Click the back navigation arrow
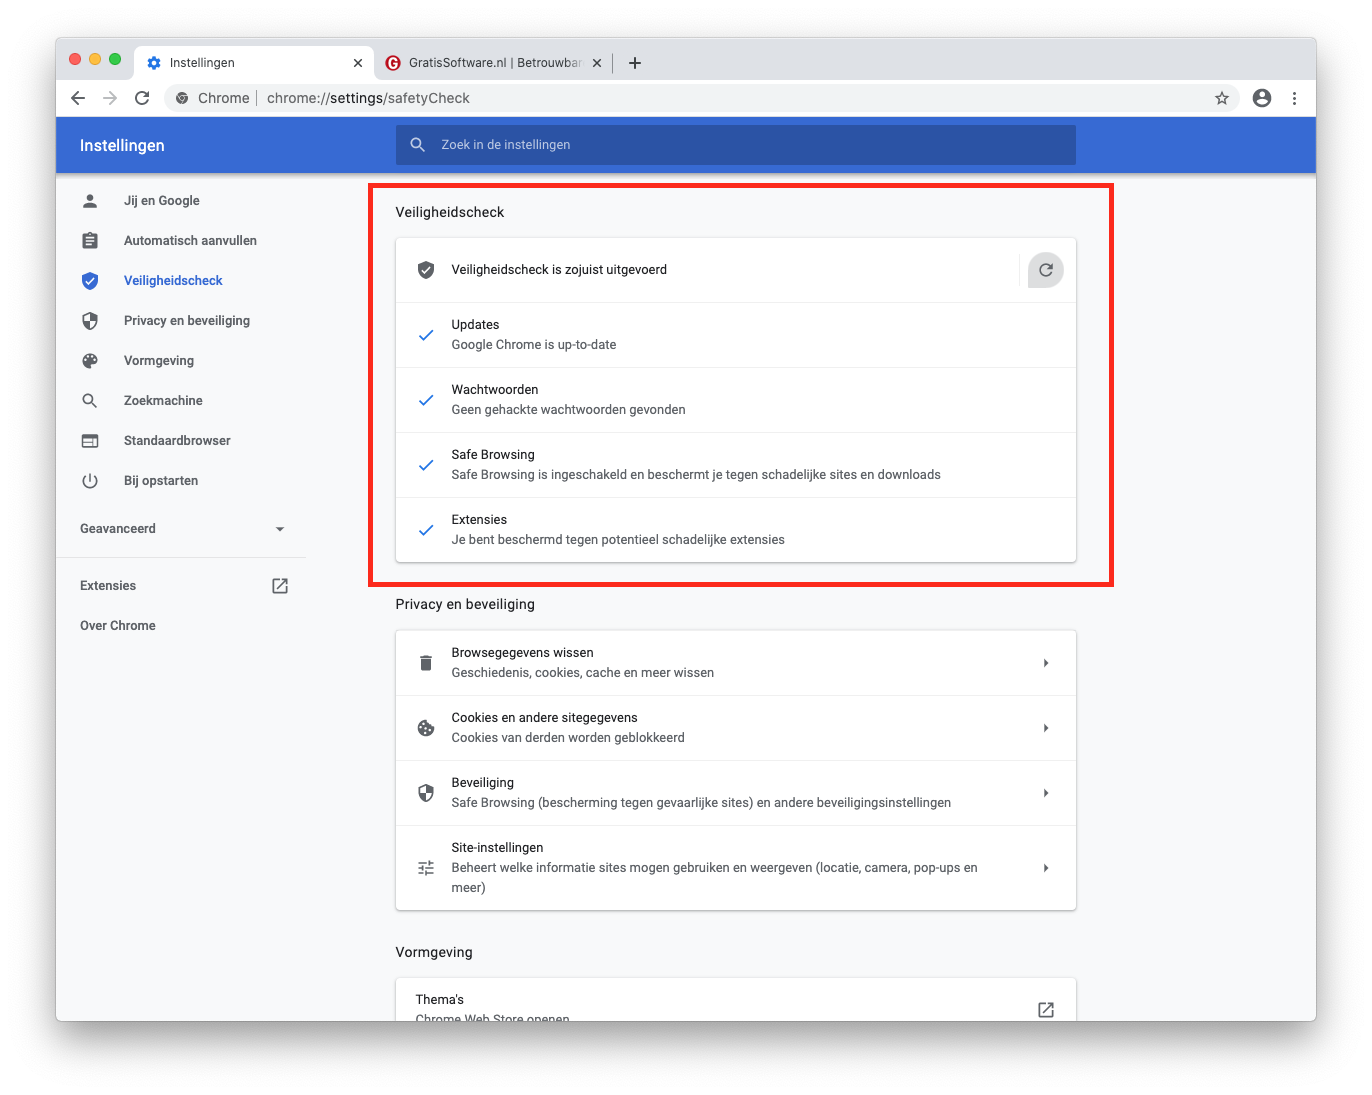This screenshot has width=1372, height=1095. [78, 98]
